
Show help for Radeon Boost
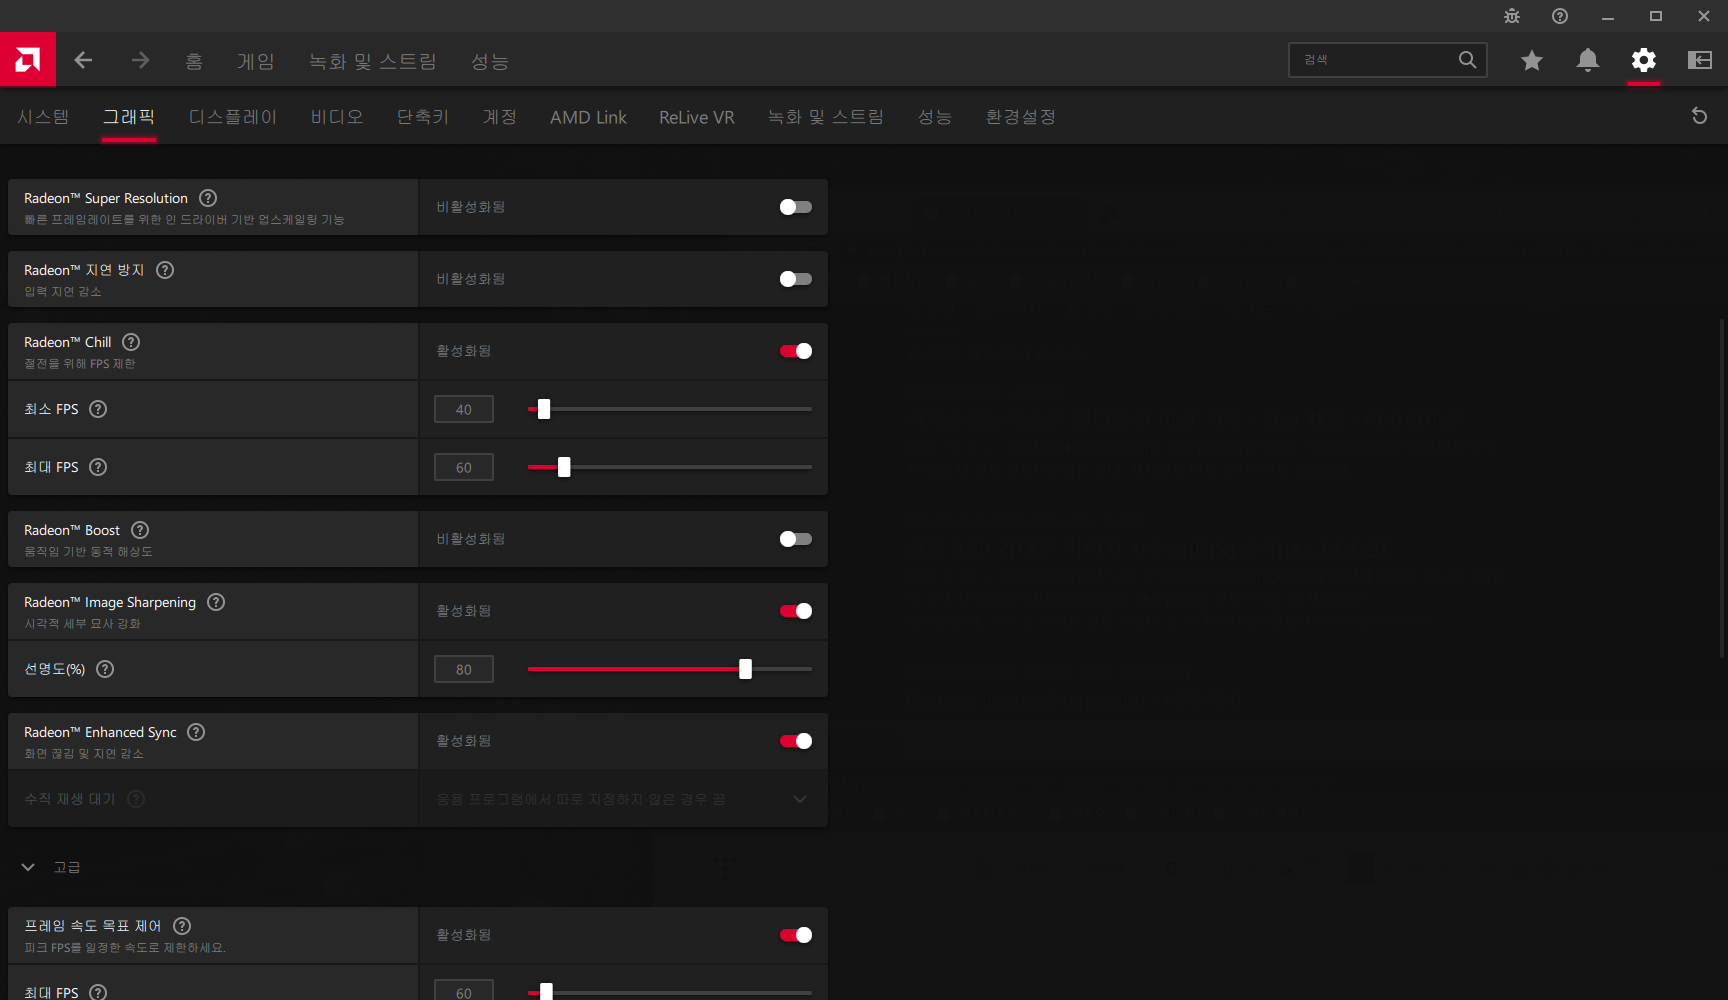coord(140,530)
